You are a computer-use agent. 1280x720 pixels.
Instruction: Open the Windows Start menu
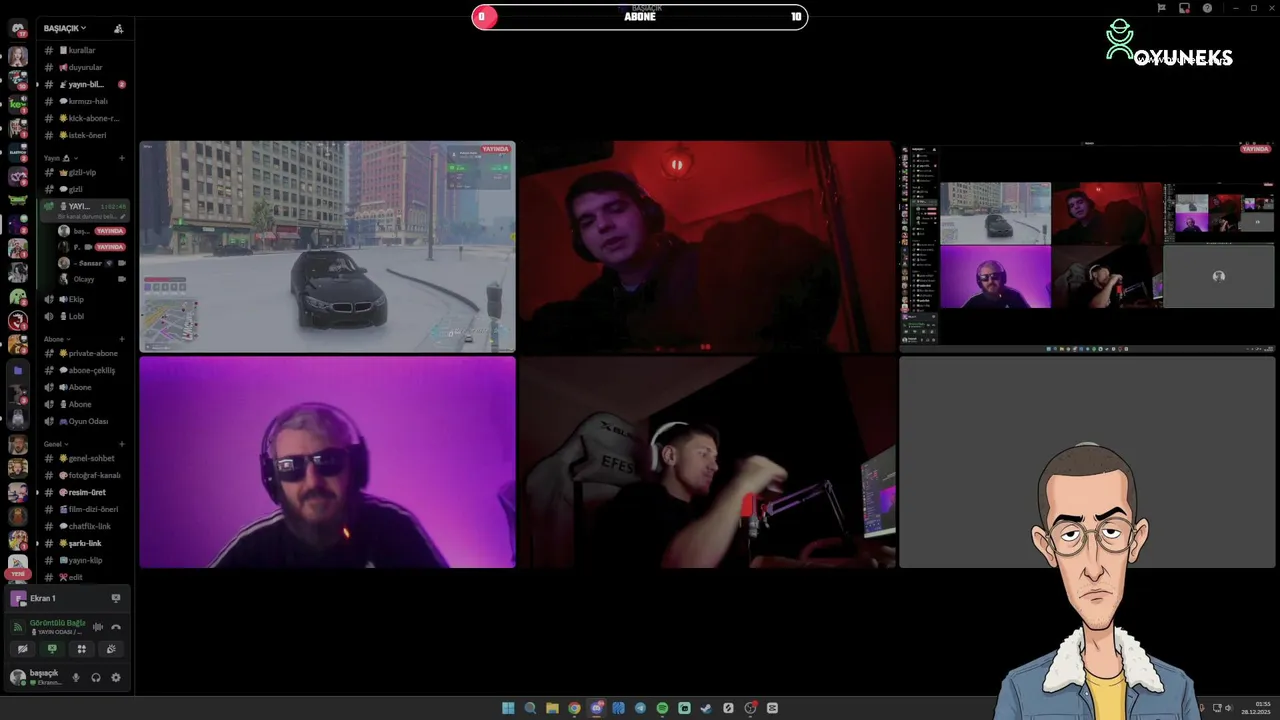click(508, 708)
